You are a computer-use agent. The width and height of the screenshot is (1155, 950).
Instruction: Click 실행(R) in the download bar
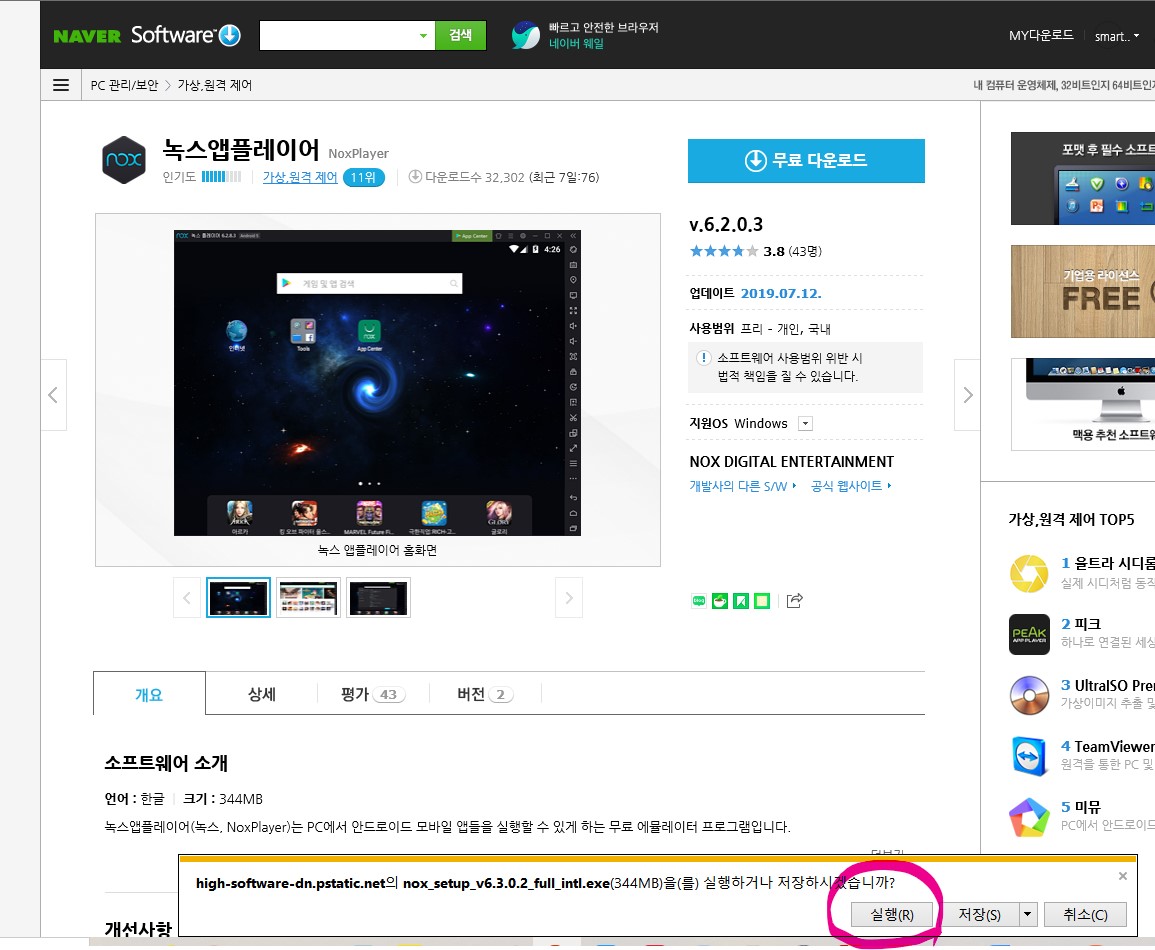tap(892, 915)
